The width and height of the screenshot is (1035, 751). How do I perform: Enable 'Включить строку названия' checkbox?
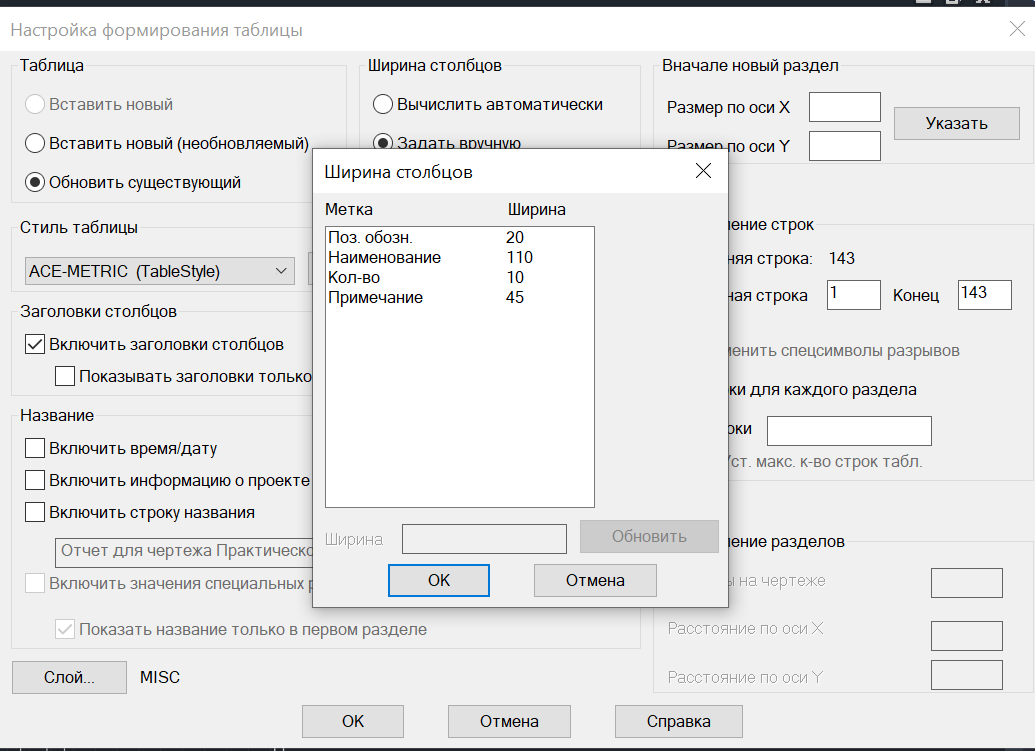click(34, 512)
